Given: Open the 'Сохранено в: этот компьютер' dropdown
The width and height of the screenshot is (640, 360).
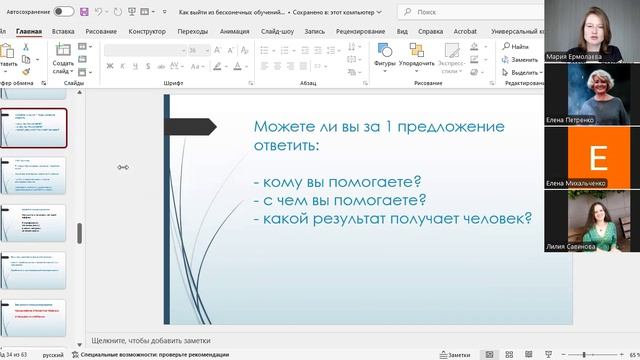Looking at the screenshot, I should click(x=337, y=12).
